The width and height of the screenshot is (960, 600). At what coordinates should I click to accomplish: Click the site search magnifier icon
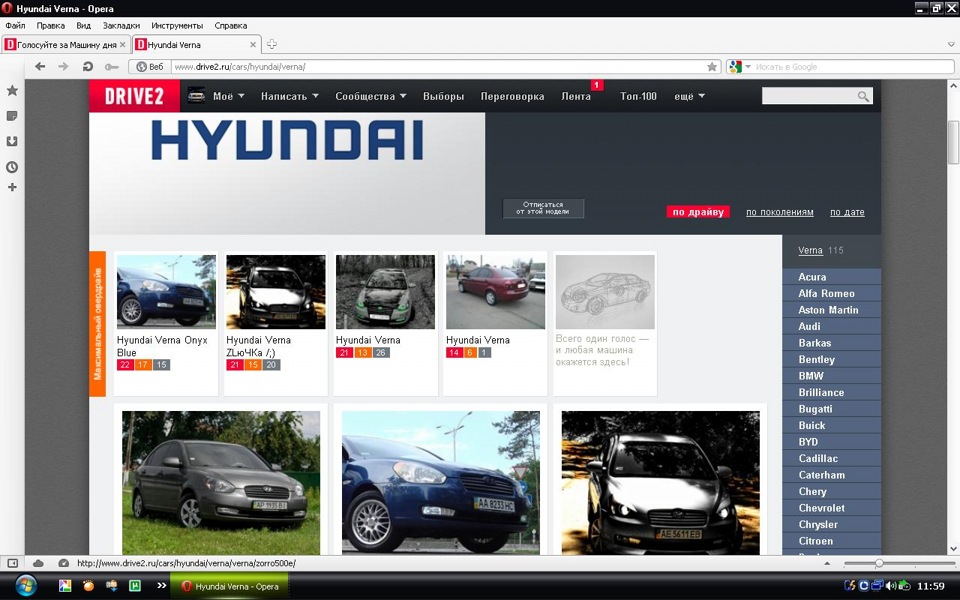pyautogui.click(x=863, y=96)
